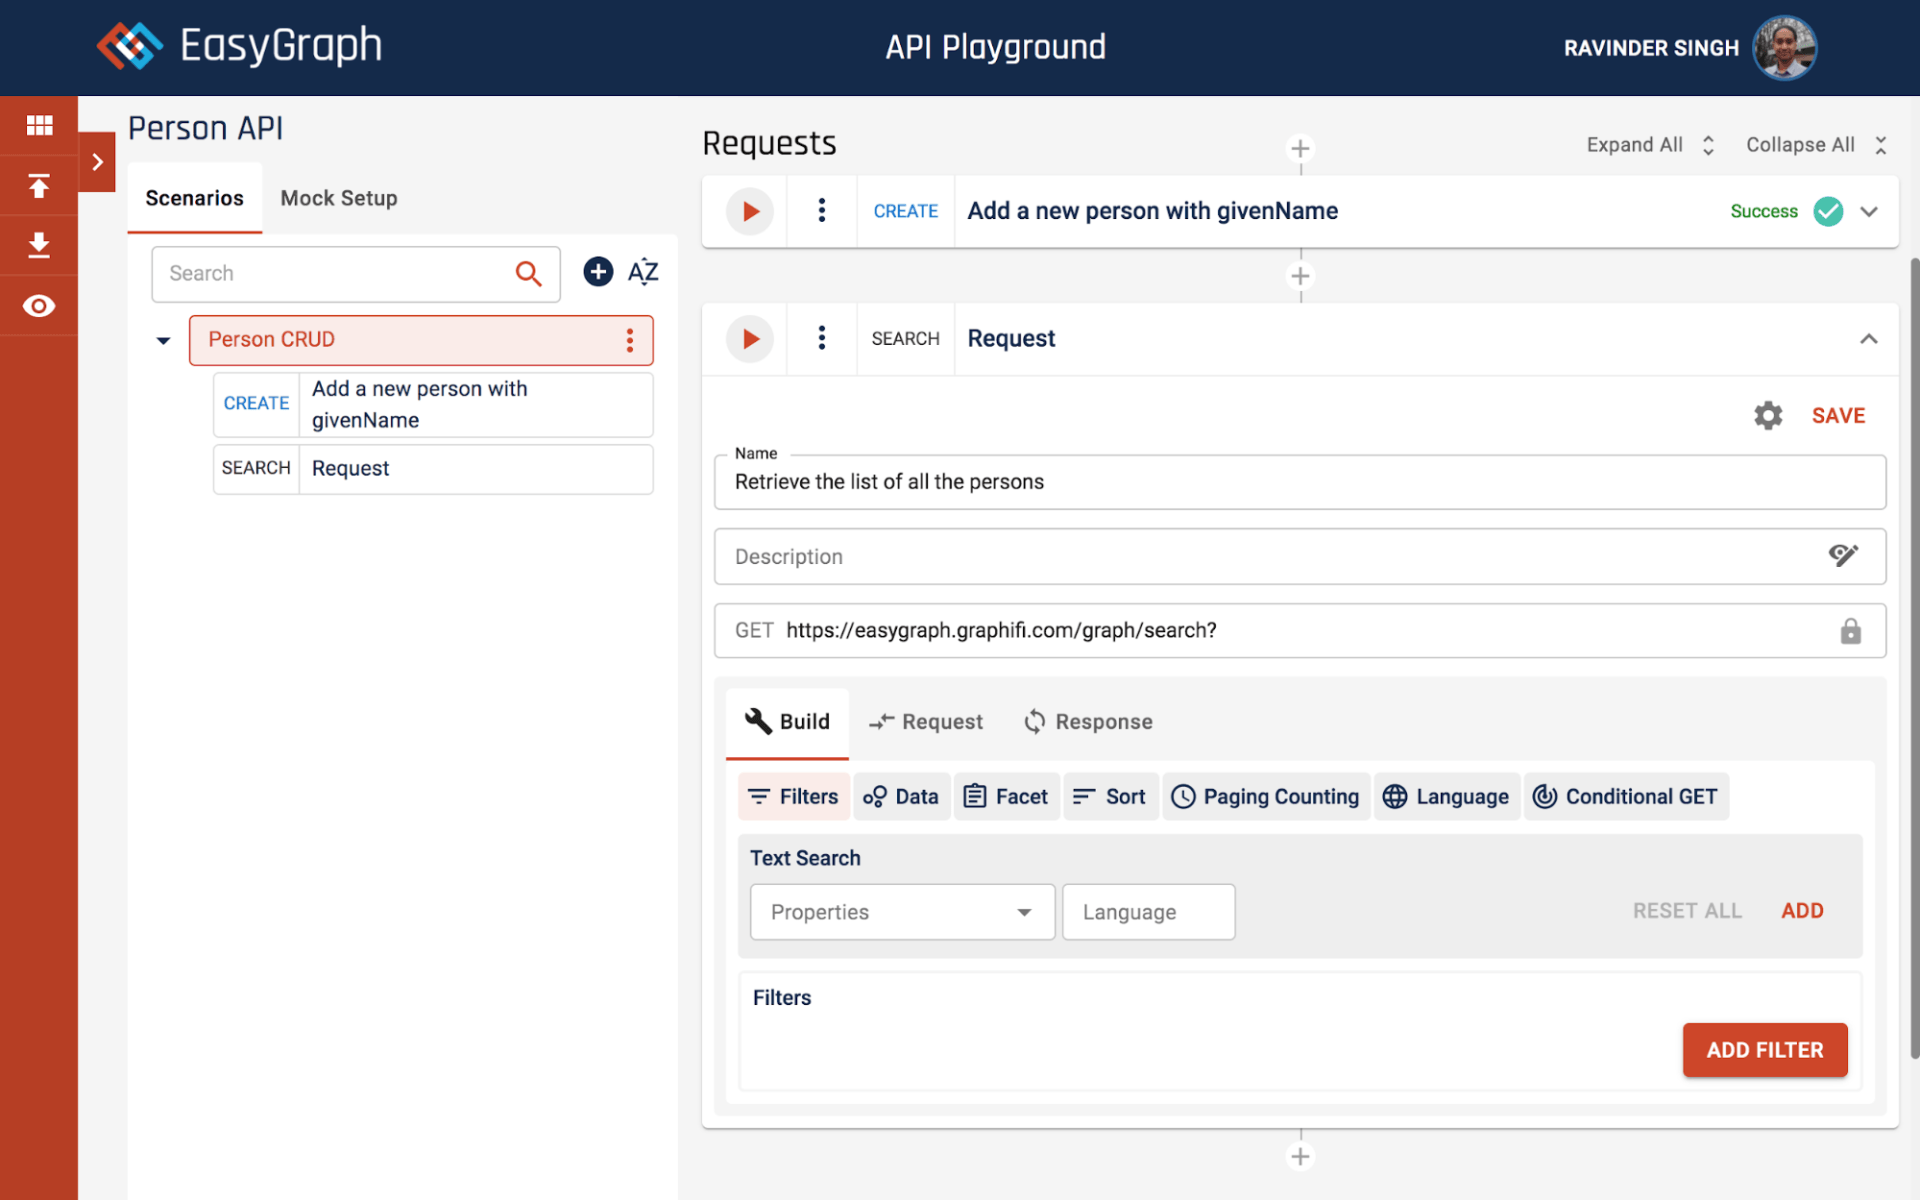Open the Response tab
This screenshot has height=1200, width=1920.
pyautogui.click(x=1088, y=722)
